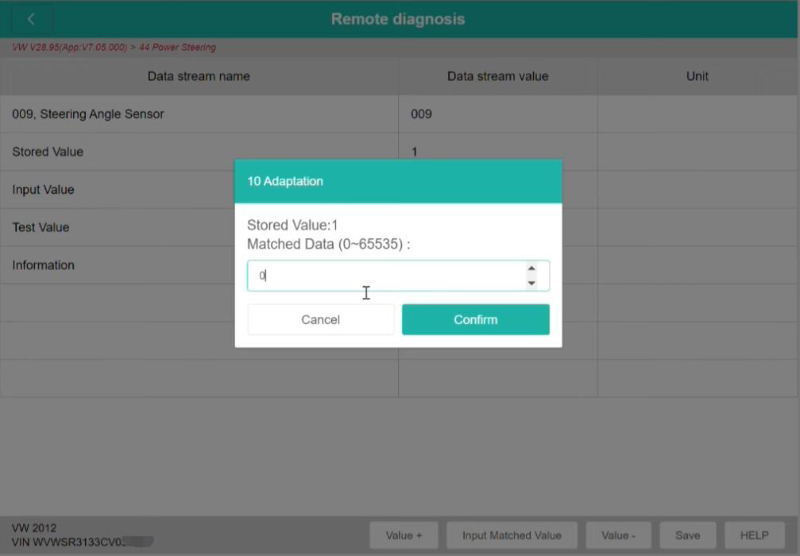Decrease matched data with the down arrow
The width and height of the screenshot is (800, 556).
pyautogui.click(x=531, y=283)
